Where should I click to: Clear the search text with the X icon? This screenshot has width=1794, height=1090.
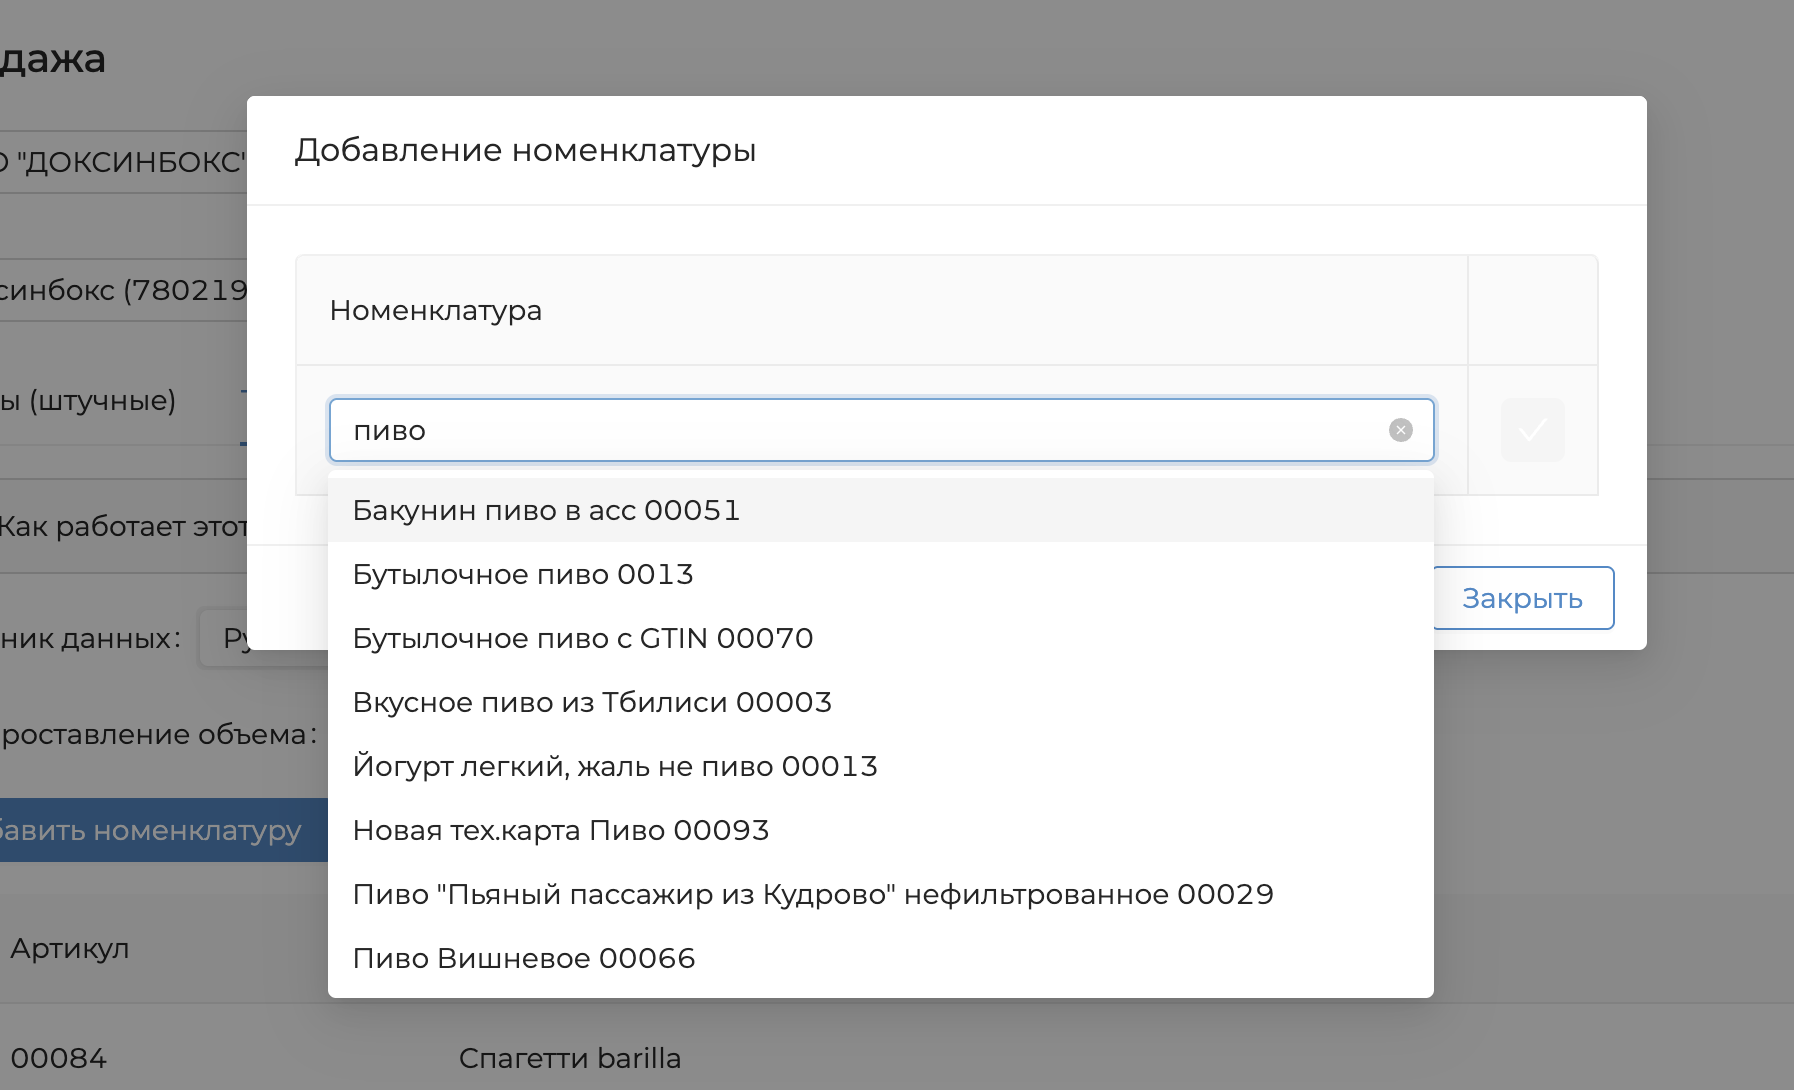pos(1400,430)
